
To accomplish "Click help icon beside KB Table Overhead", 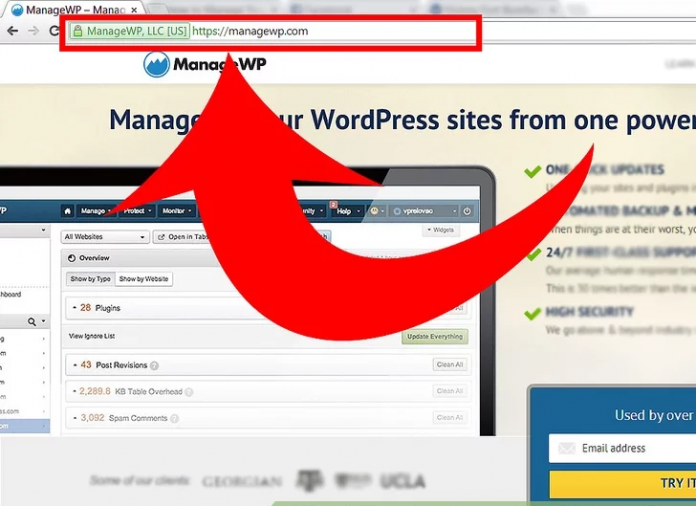I will click(x=188, y=392).
